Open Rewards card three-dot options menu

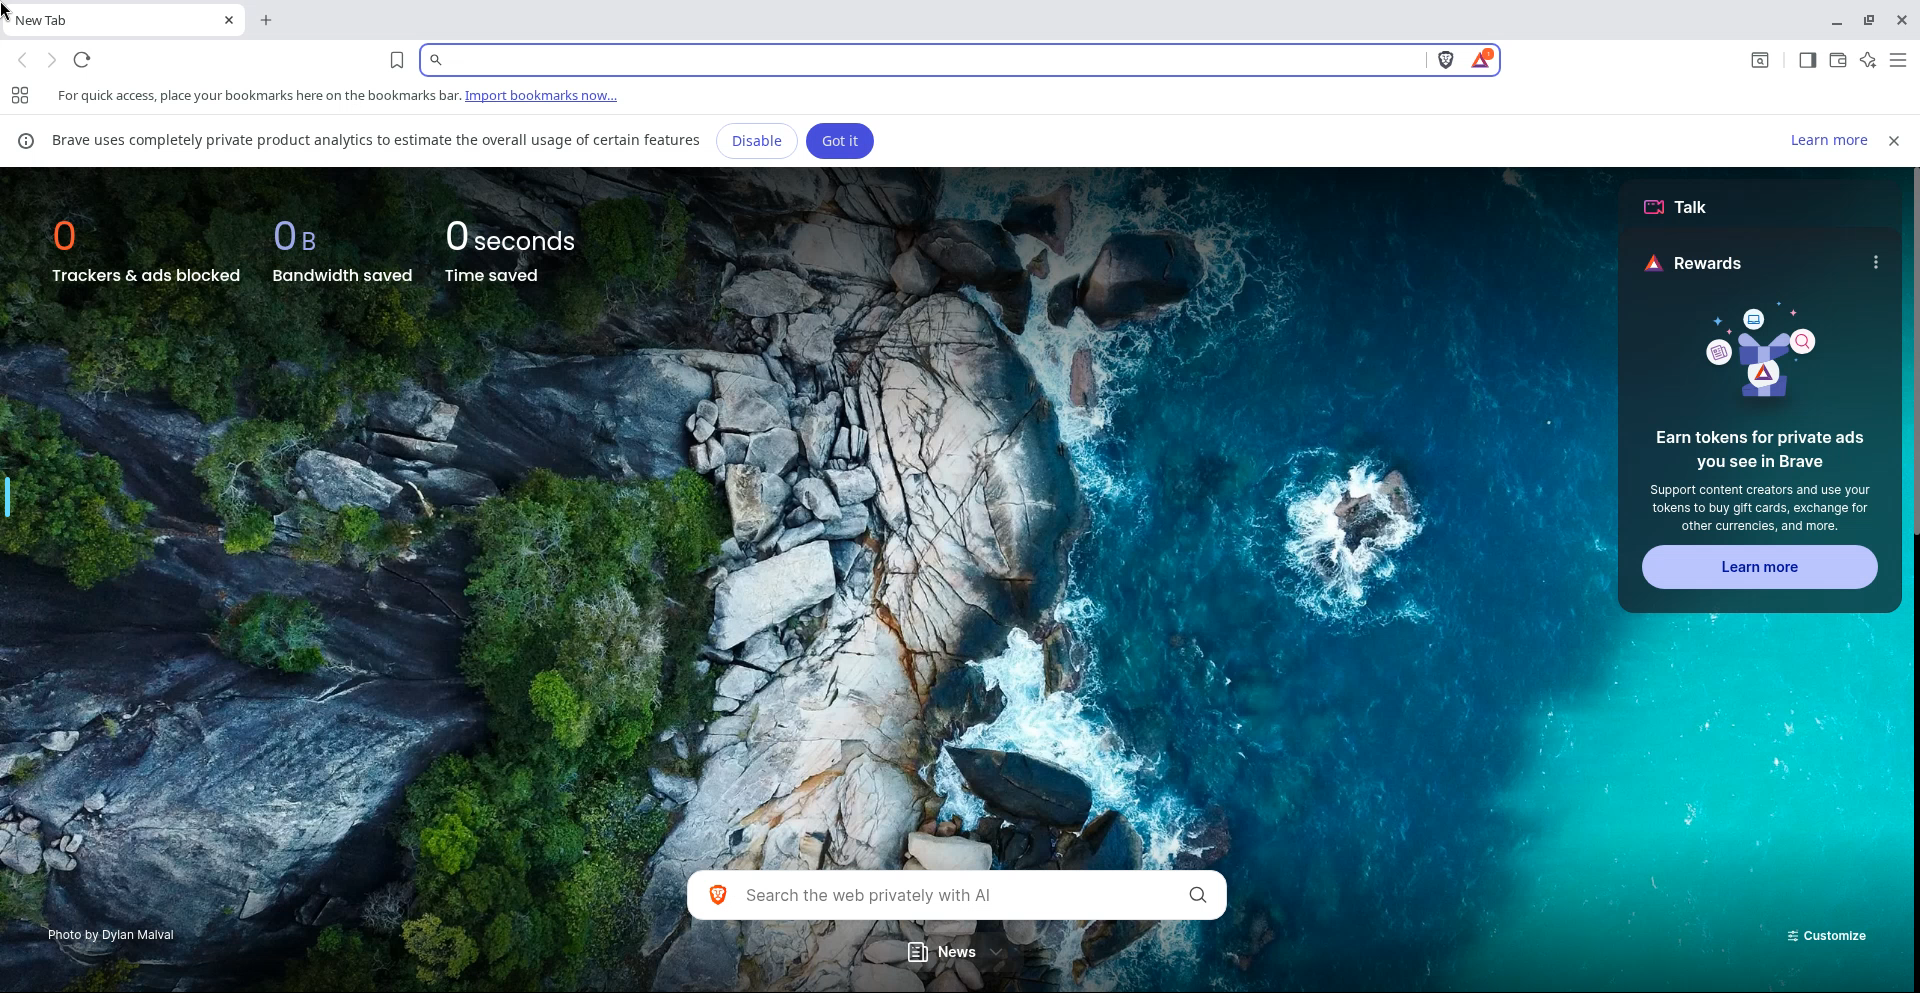click(x=1876, y=262)
